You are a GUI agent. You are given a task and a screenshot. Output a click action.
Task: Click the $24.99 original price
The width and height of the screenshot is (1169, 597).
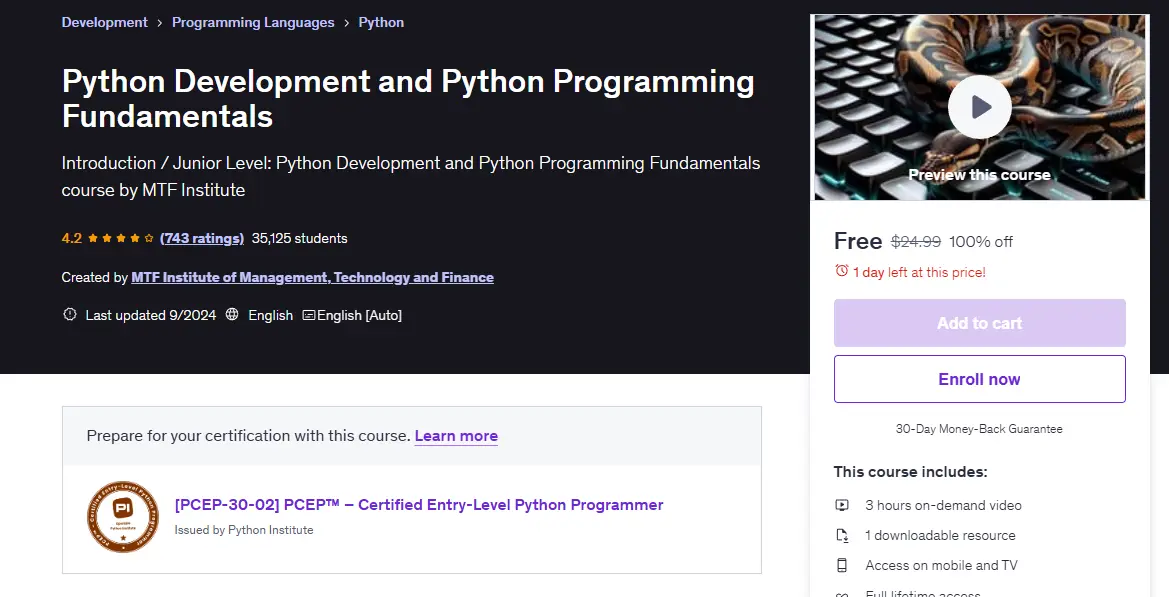point(916,241)
